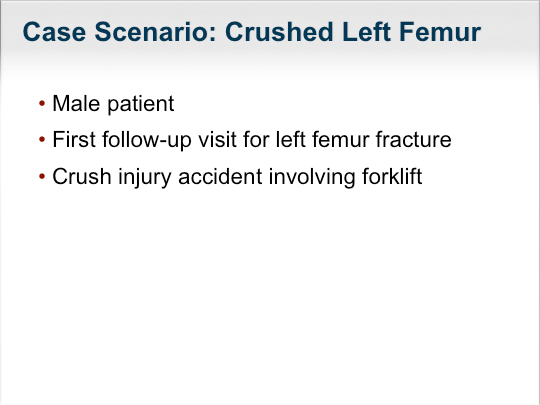Click the word 'patient' in the first bullet
This screenshot has height=405, width=540.
(141, 104)
